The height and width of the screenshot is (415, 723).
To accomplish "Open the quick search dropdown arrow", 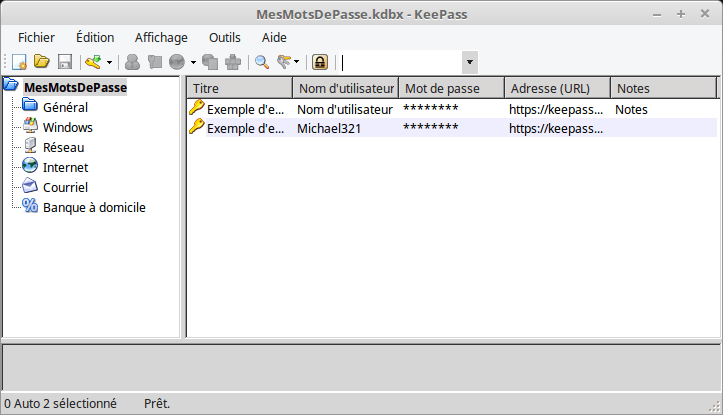I will tap(470, 62).
